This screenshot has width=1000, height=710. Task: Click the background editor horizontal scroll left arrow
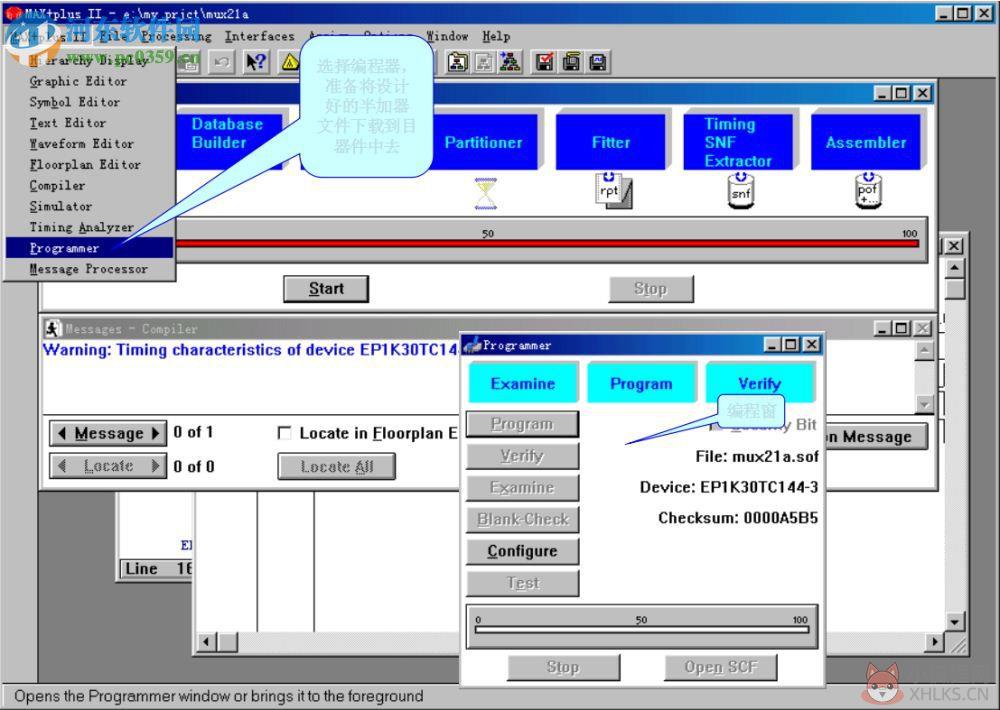(206, 641)
